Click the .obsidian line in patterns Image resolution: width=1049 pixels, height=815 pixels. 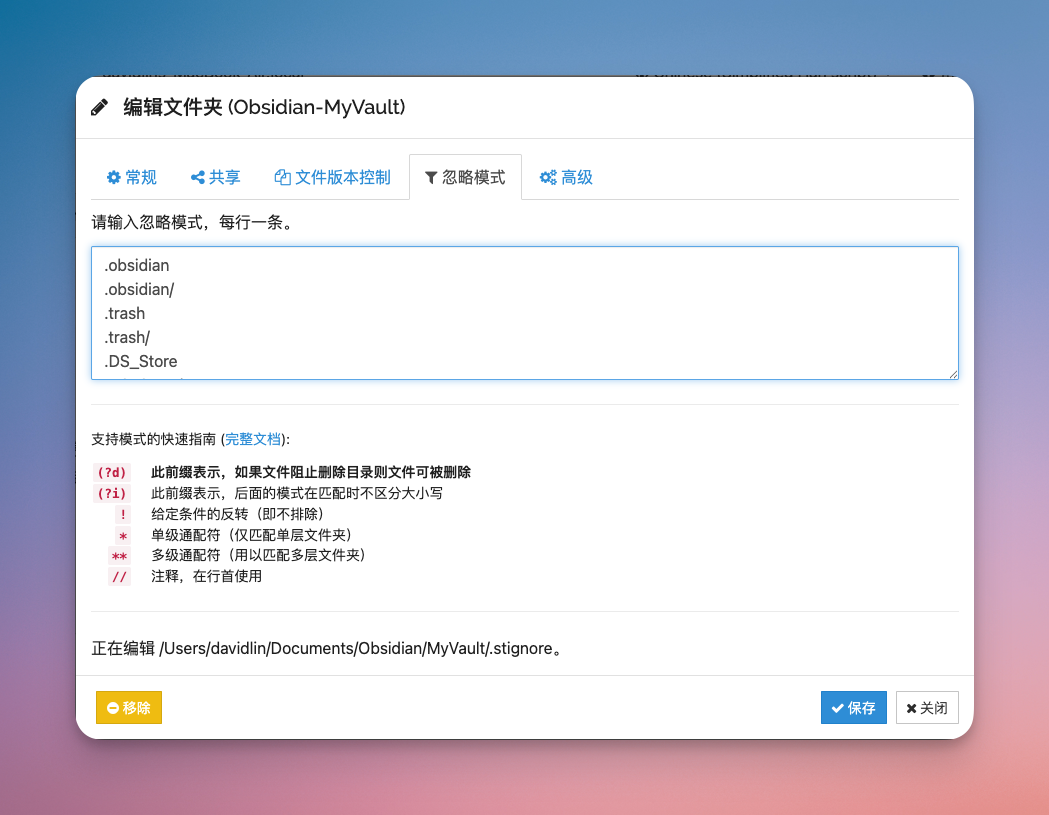point(137,266)
